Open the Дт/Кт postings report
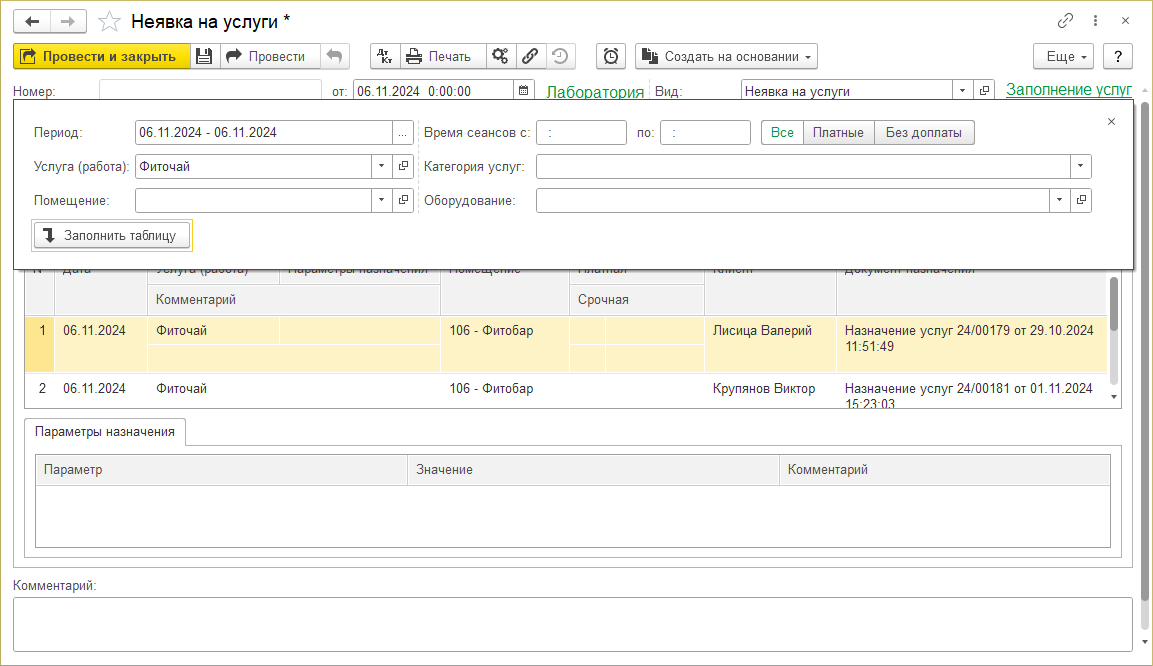Screen dimensions: 1153x666 click(x=385, y=56)
